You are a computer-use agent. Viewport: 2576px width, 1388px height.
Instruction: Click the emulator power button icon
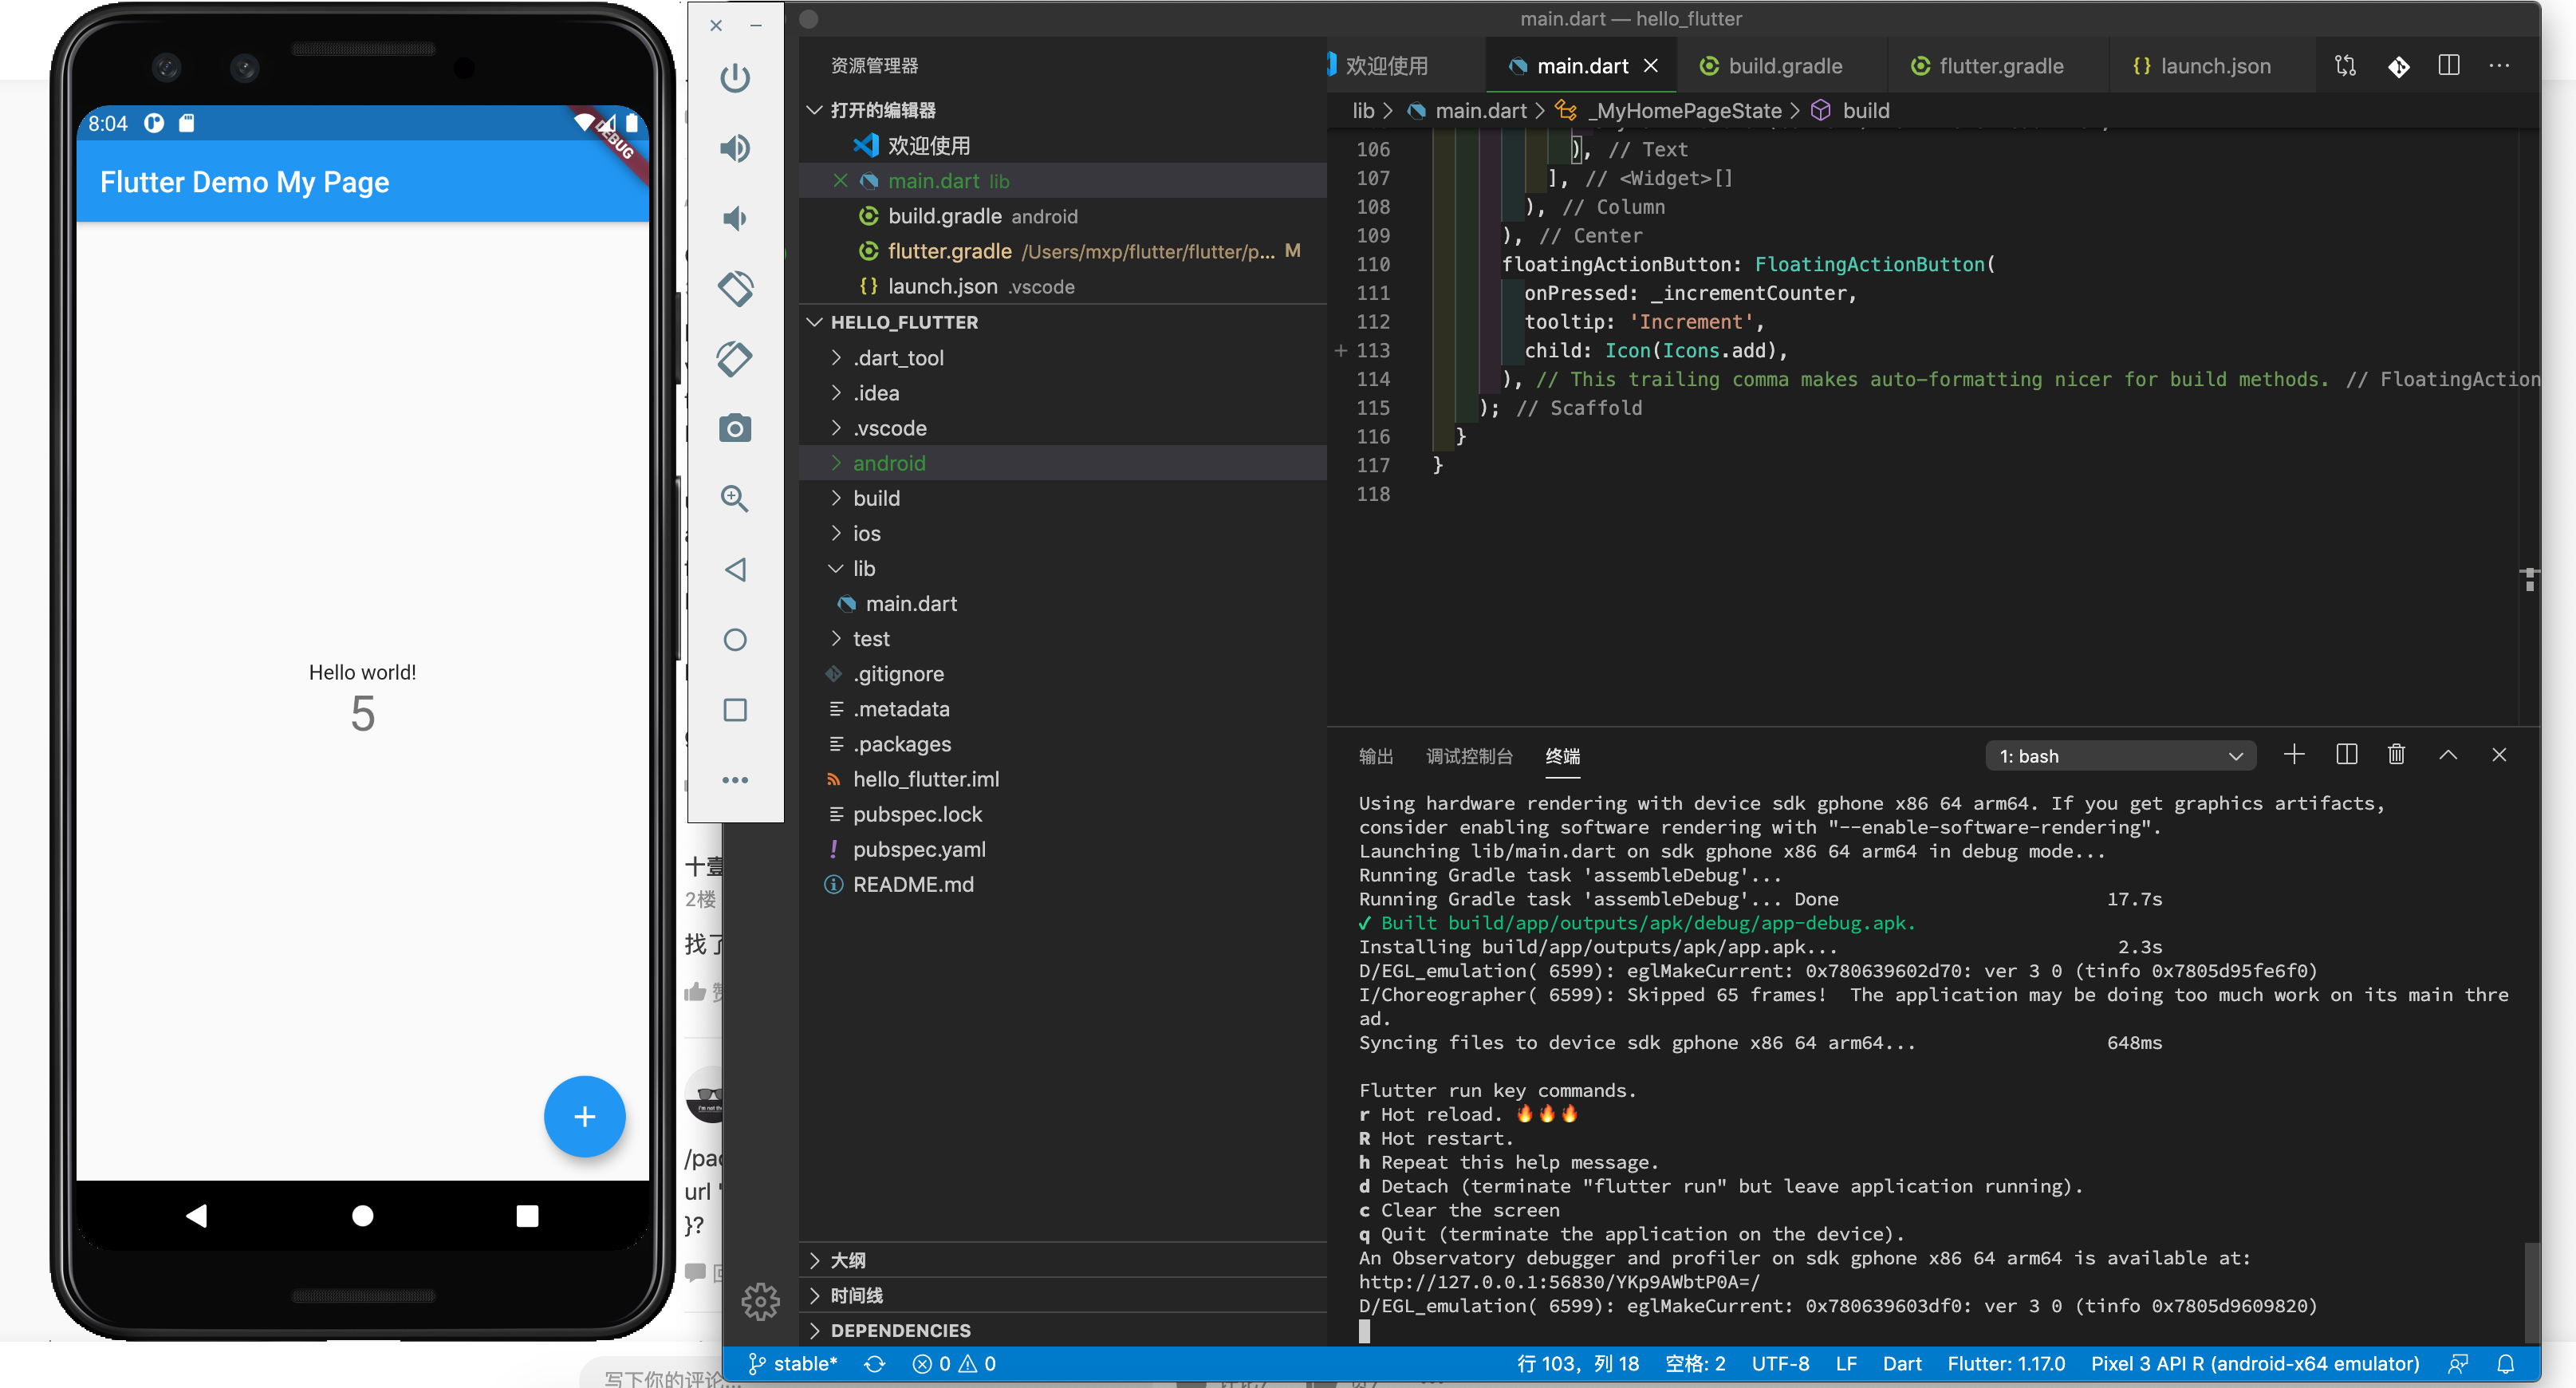pyautogui.click(x=735, y=78)
